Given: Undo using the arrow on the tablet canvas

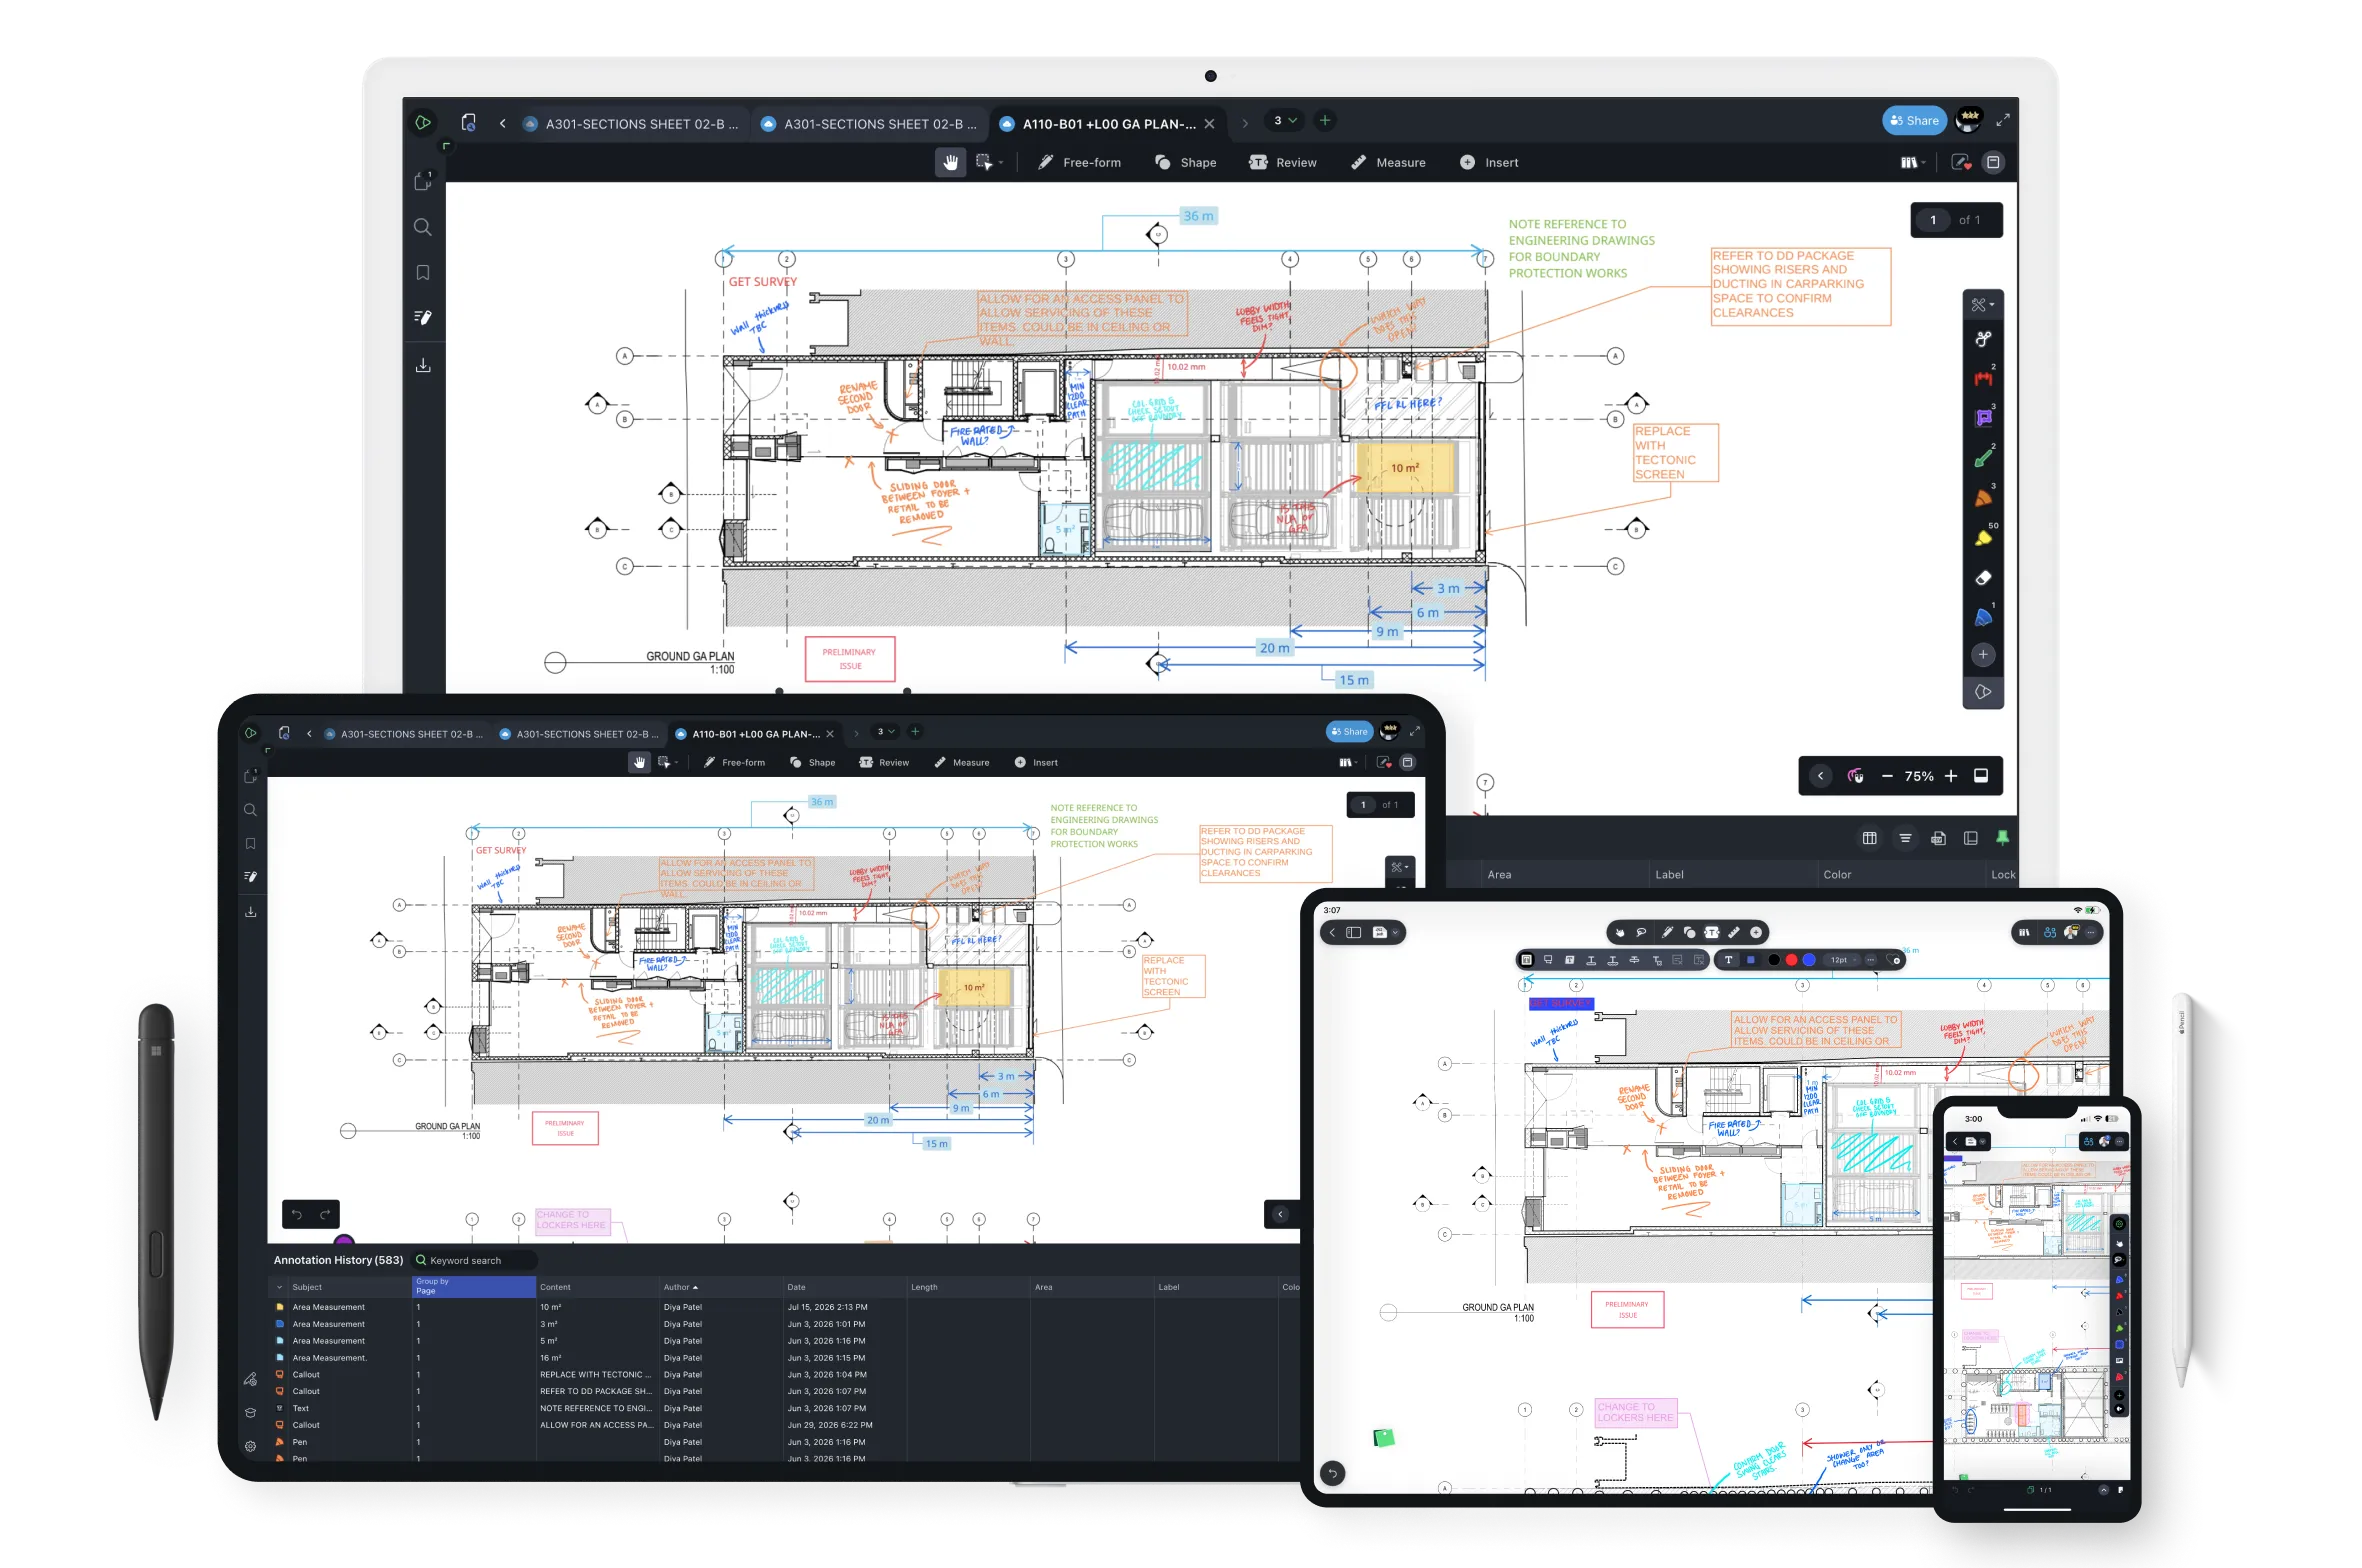Looking at the screenshot, I should (x=297, y=1215).
